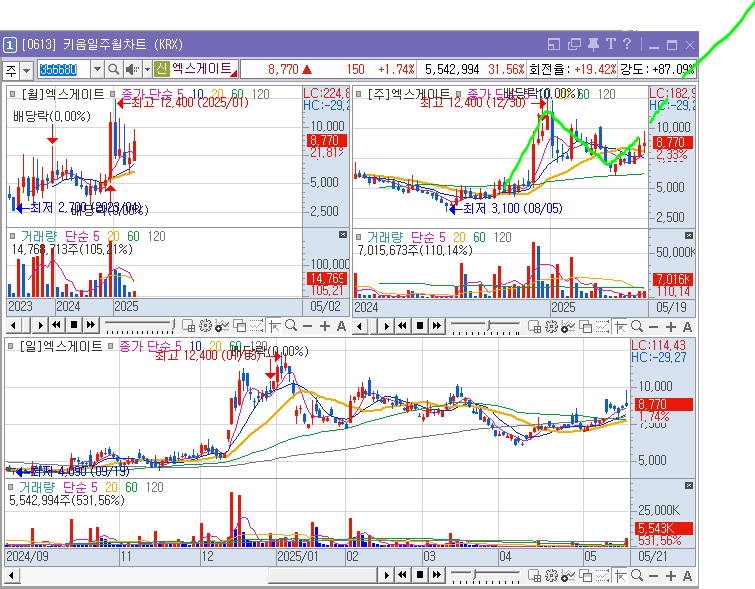Toggle the box before monthly chart 거래량 label
The height and width of the screenshot is (589, 755).
13,236
